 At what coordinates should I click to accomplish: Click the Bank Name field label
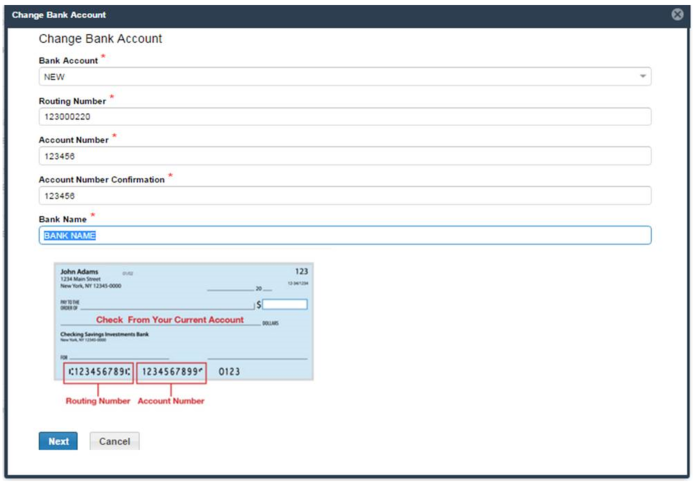tap(63, 219)
